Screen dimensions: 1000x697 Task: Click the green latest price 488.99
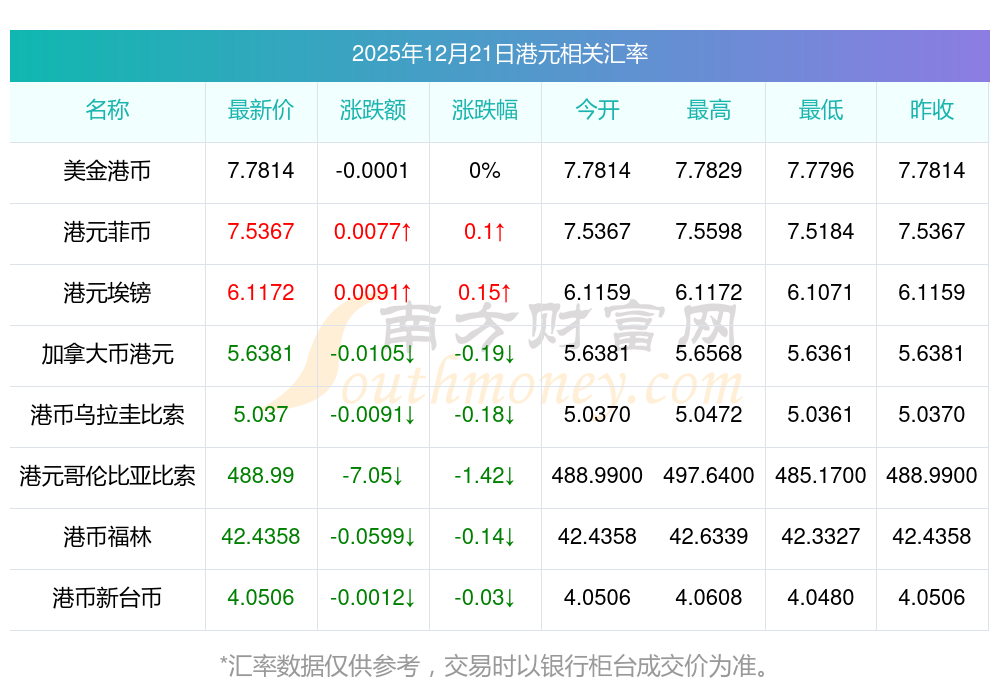coord(261,476)
